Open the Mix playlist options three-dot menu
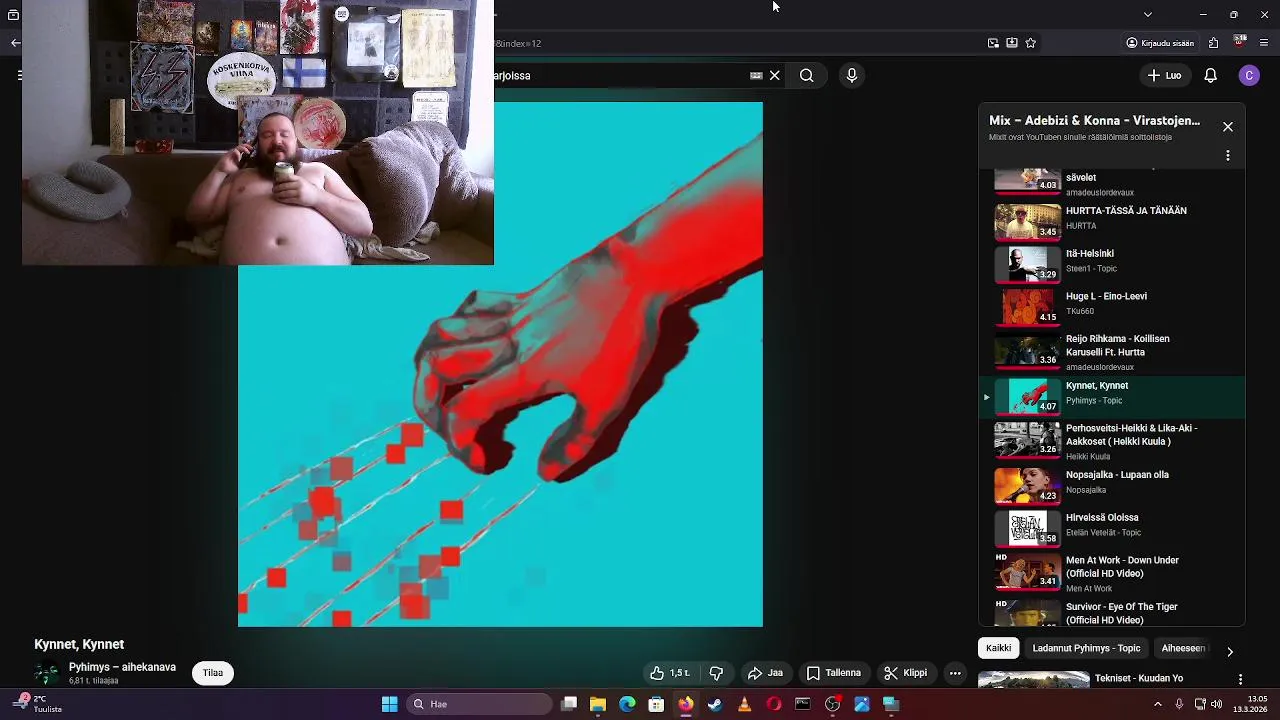This screenshot has height=720, width=1280. pyautogui.click(x=1228, y=156)
